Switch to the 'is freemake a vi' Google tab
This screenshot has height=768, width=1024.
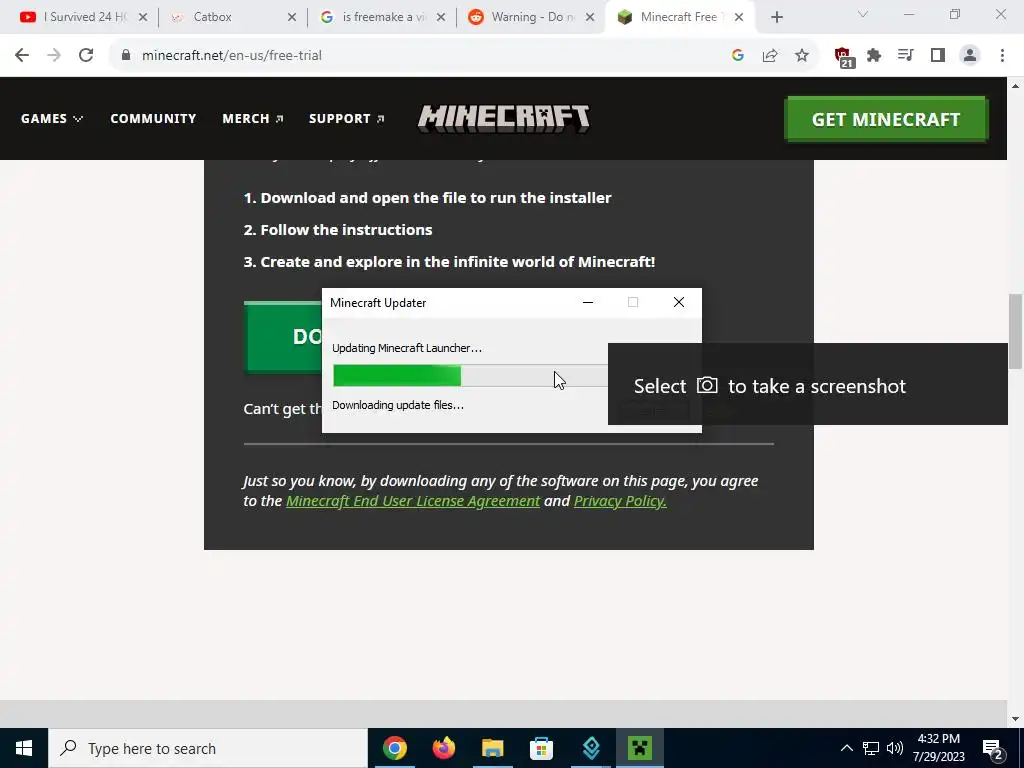pos(381,17)
